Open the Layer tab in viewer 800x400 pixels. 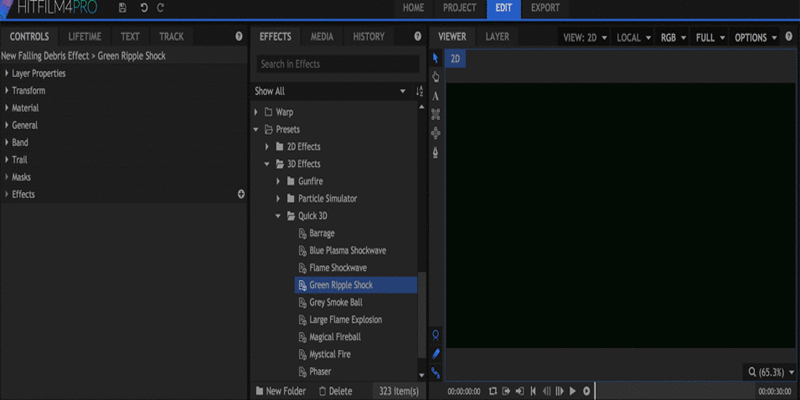click(497, 36)
